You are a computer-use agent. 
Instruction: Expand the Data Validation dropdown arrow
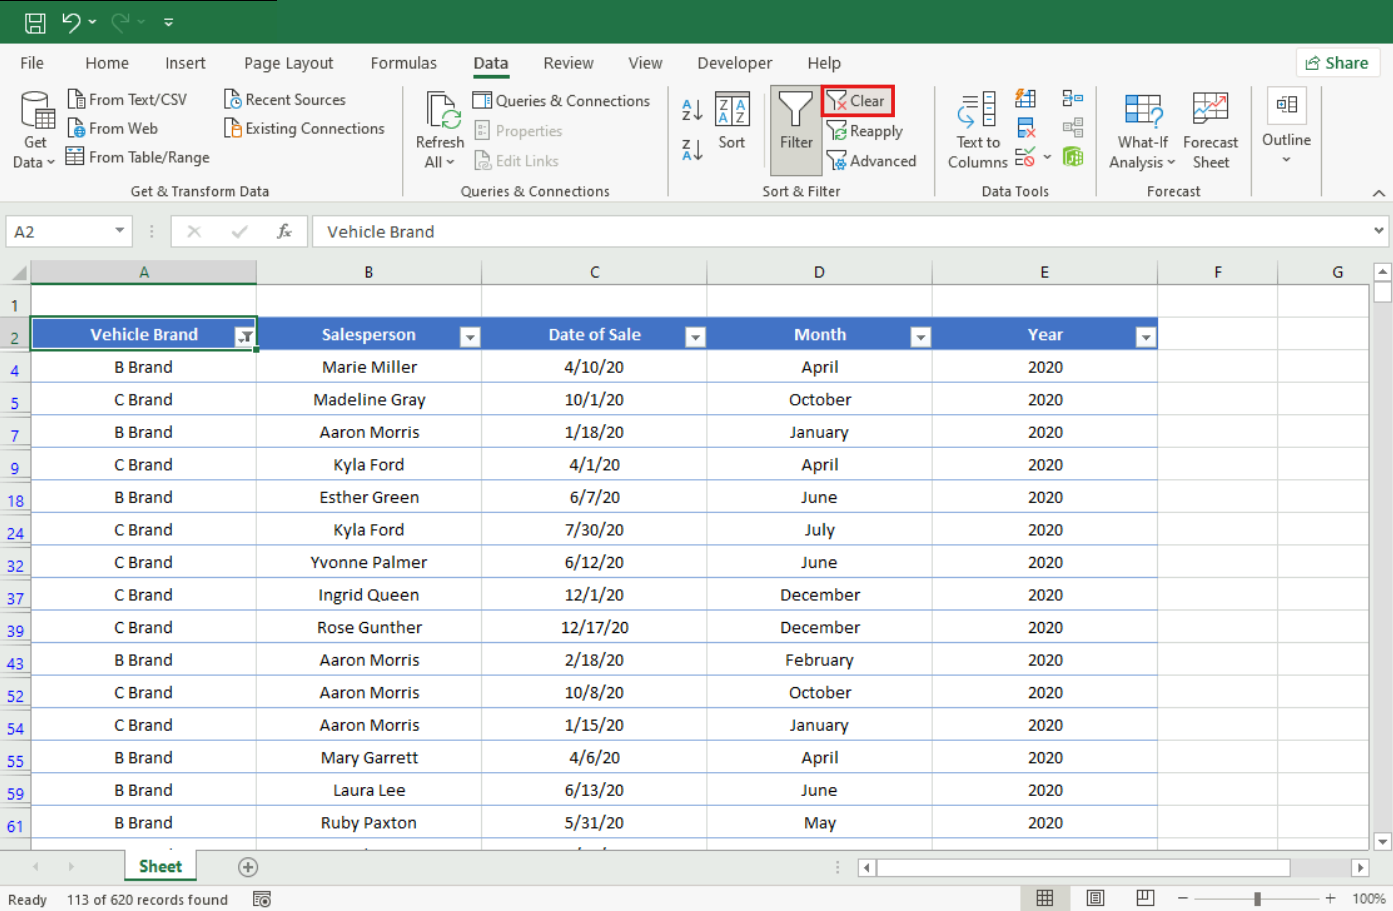[x=1047, y=157]
